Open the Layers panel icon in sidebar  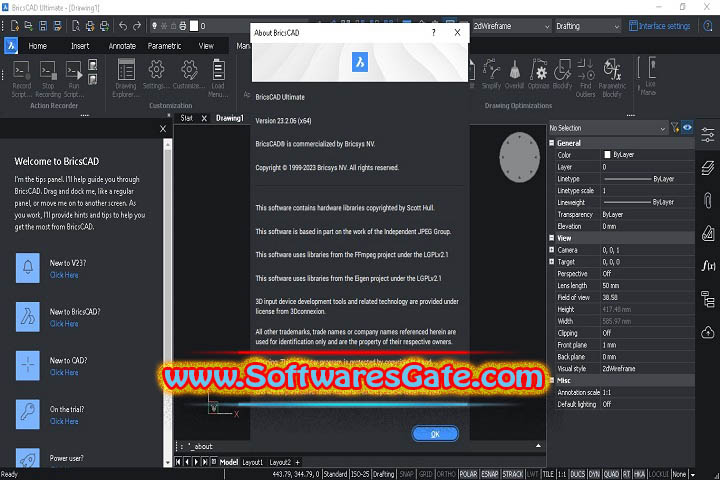[x=708, y=168]
